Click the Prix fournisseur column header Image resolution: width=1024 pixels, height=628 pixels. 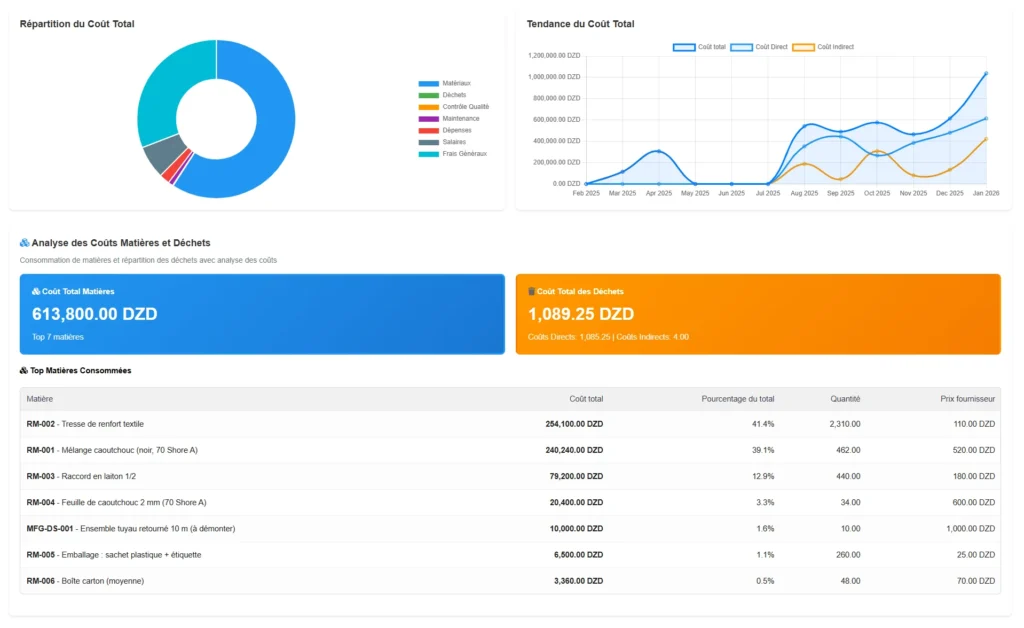968,399
